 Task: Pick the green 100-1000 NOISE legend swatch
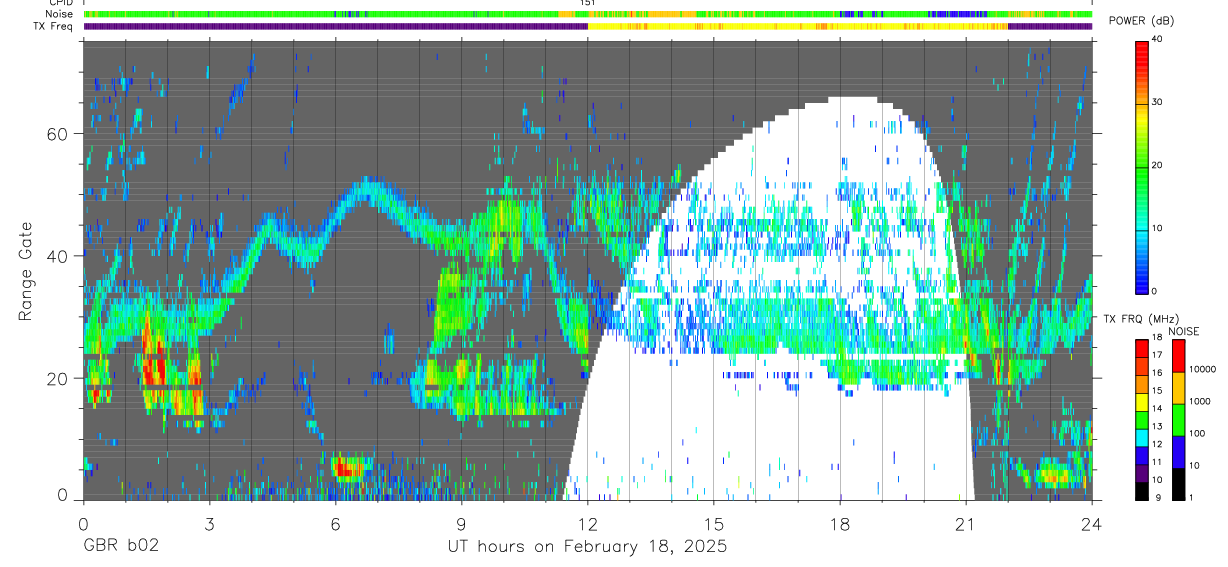click(x=1177, y=419)
